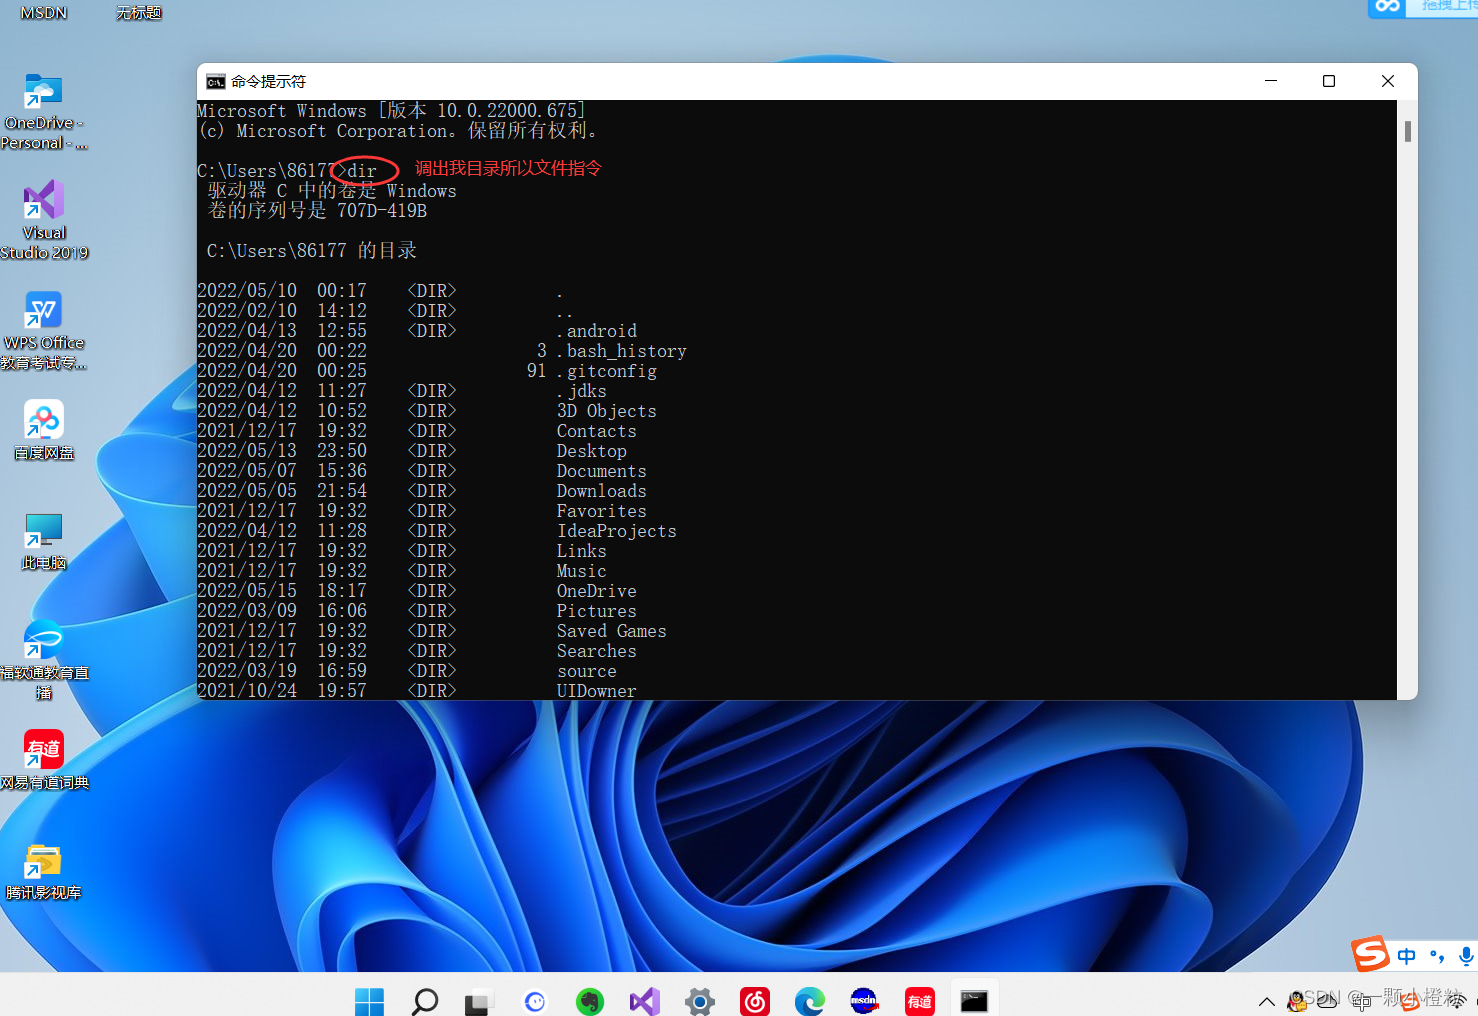1478x1016 pixels.
Task: Select the 福软通教育直播 desktop icon
Action: [44, 660]
